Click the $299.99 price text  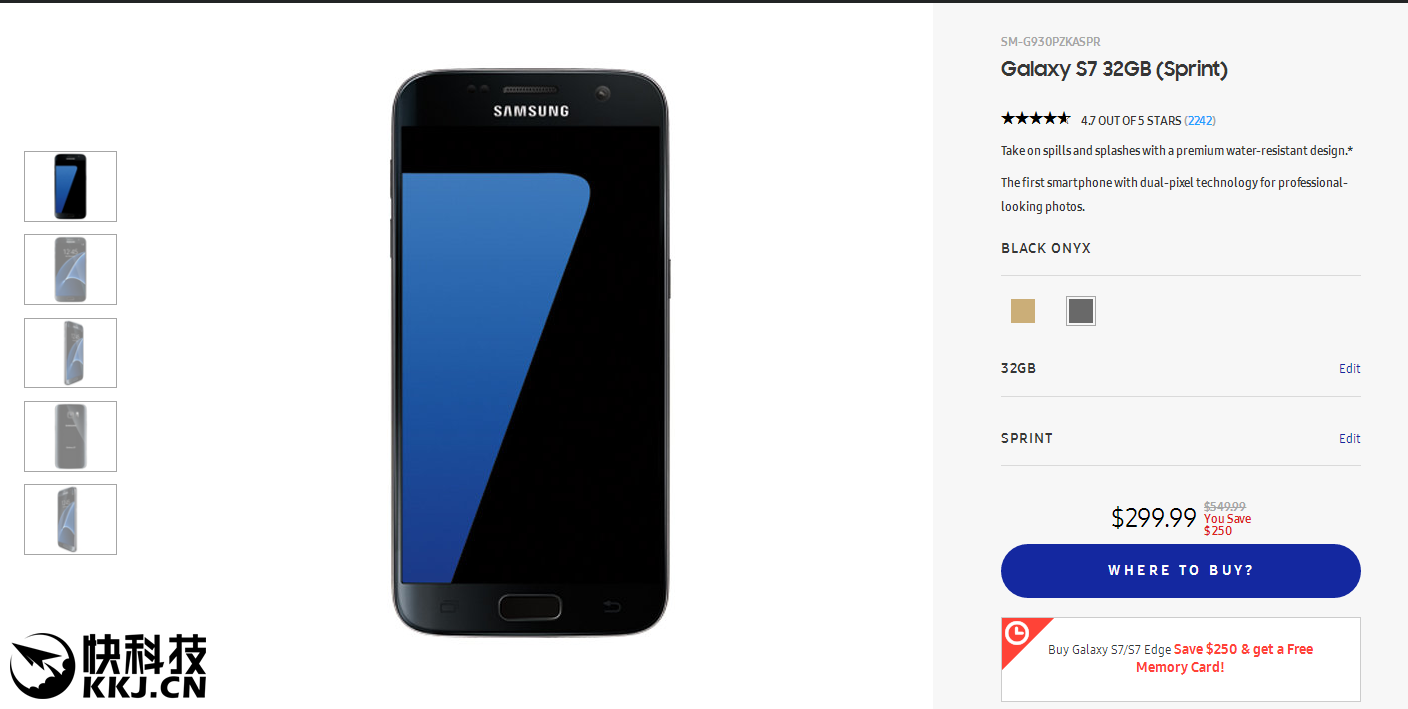(x=1154, y=518)
